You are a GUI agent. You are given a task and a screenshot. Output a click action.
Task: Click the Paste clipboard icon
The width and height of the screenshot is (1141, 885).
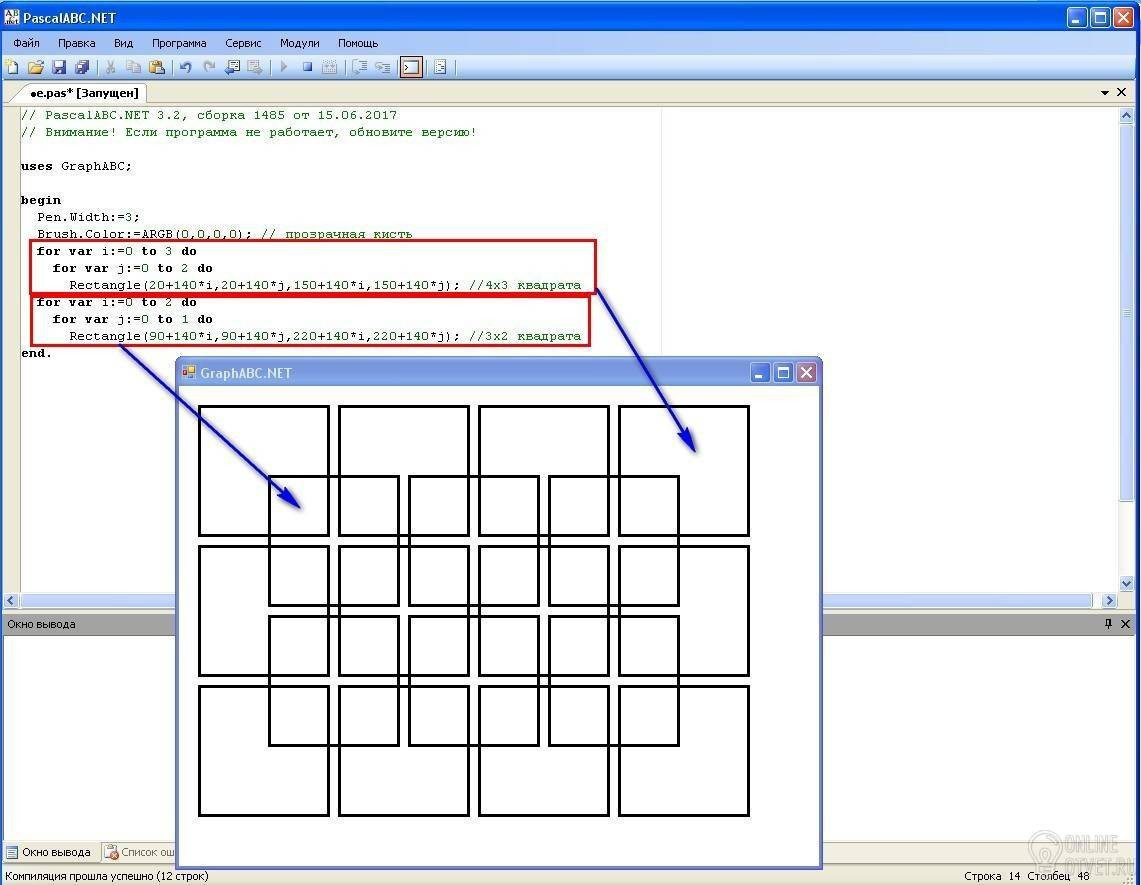[156, 68]
